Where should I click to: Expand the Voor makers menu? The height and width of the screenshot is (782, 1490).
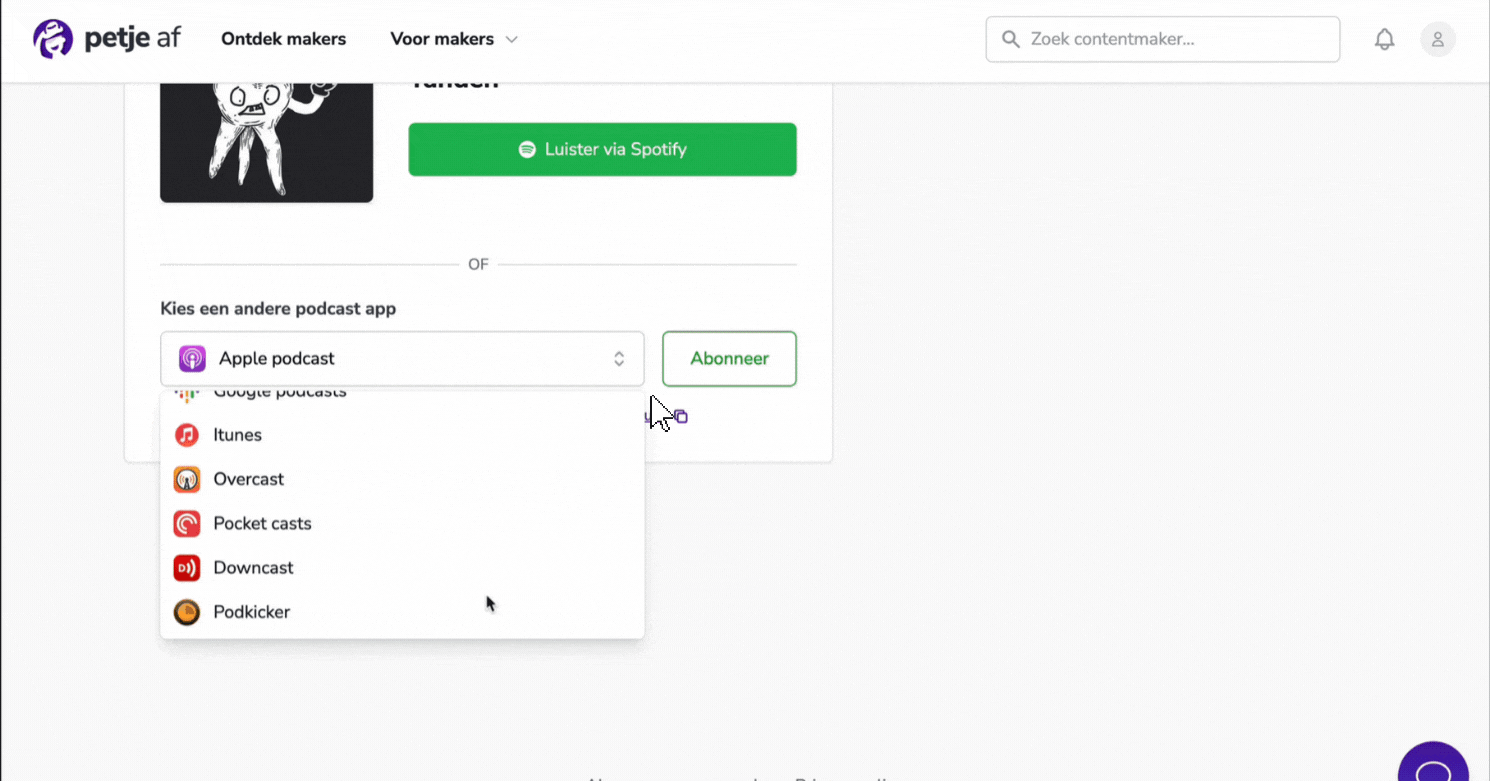coord(454,39)
